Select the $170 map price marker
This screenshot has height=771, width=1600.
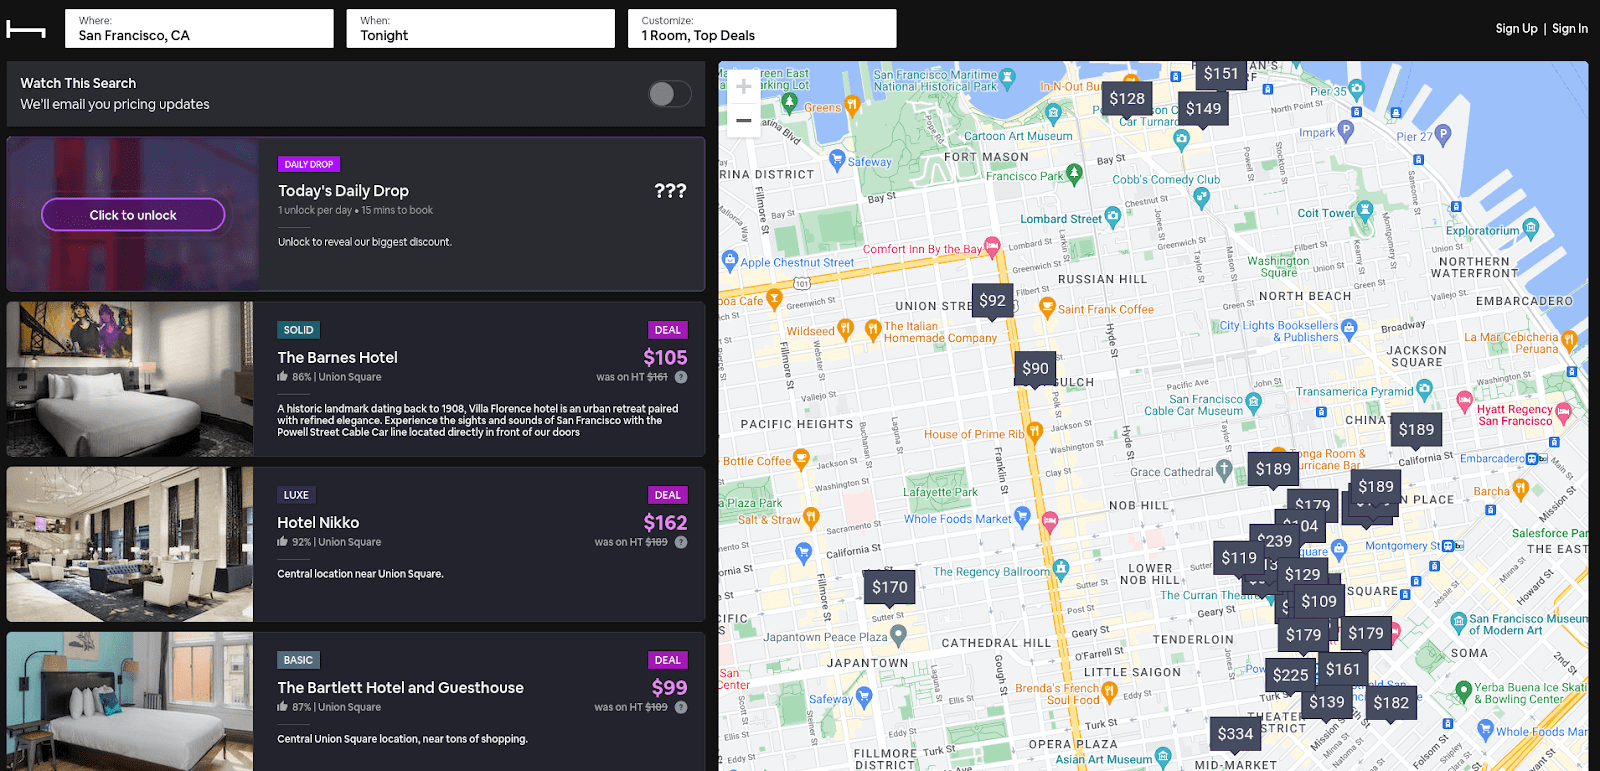click(x=889, y=587)
